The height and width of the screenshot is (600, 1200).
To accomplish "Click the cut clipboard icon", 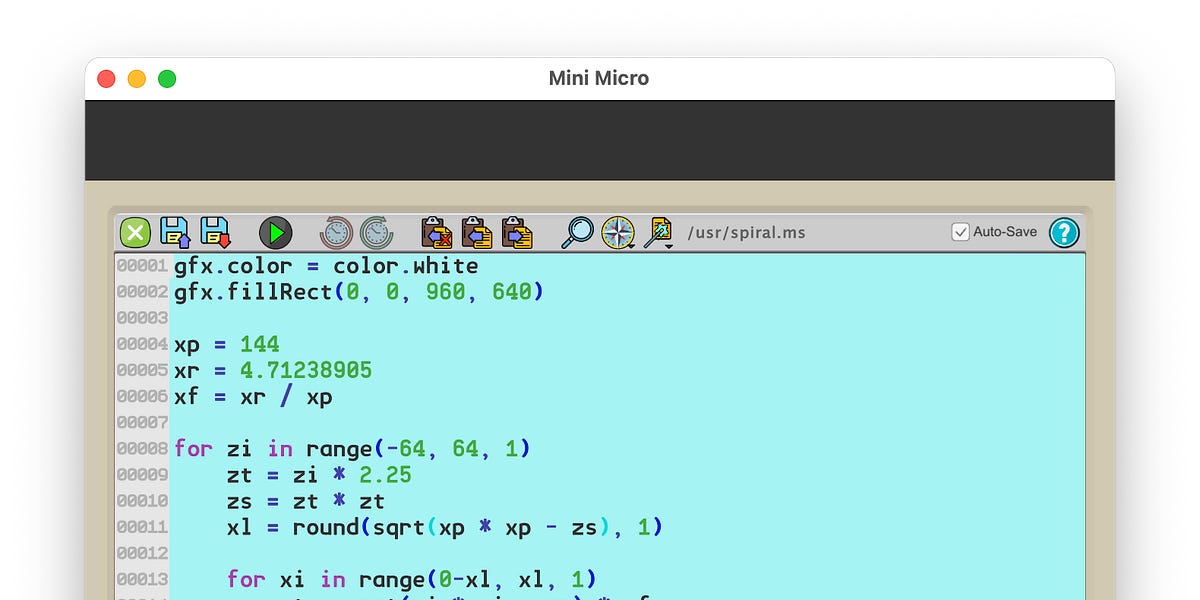I will click(437, 232).
